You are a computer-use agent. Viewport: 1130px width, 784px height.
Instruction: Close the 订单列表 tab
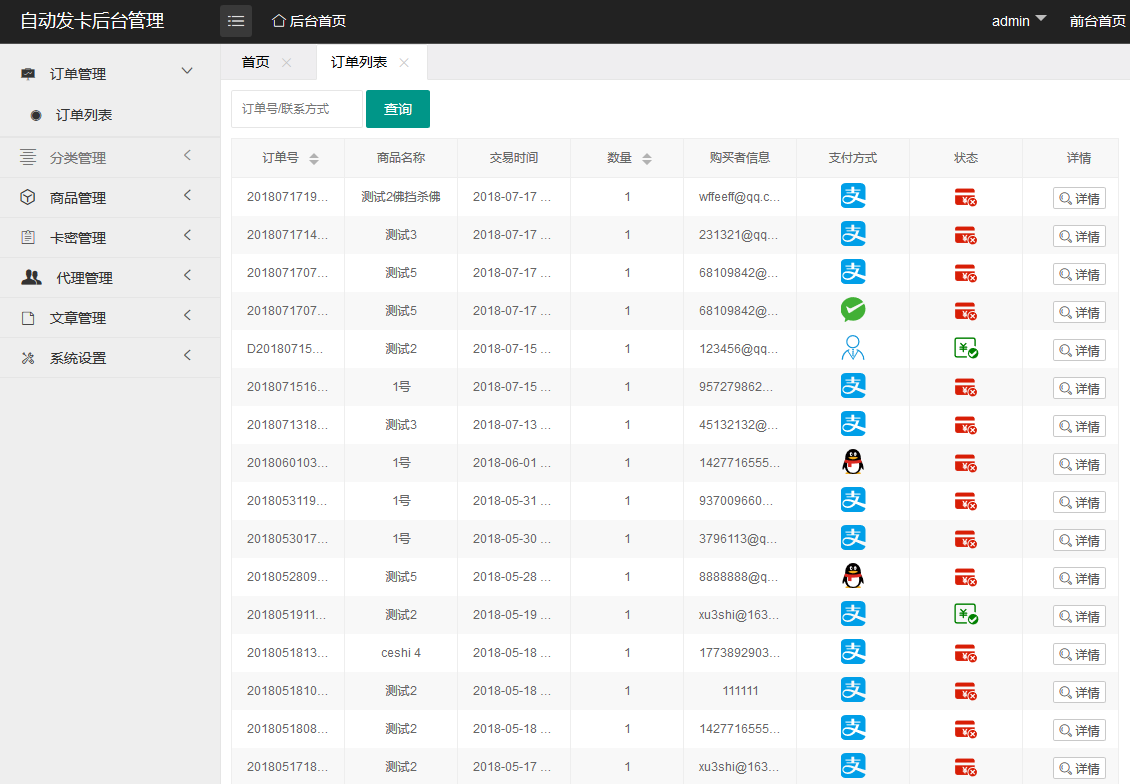pyautogui.click(x=404, y=62)
